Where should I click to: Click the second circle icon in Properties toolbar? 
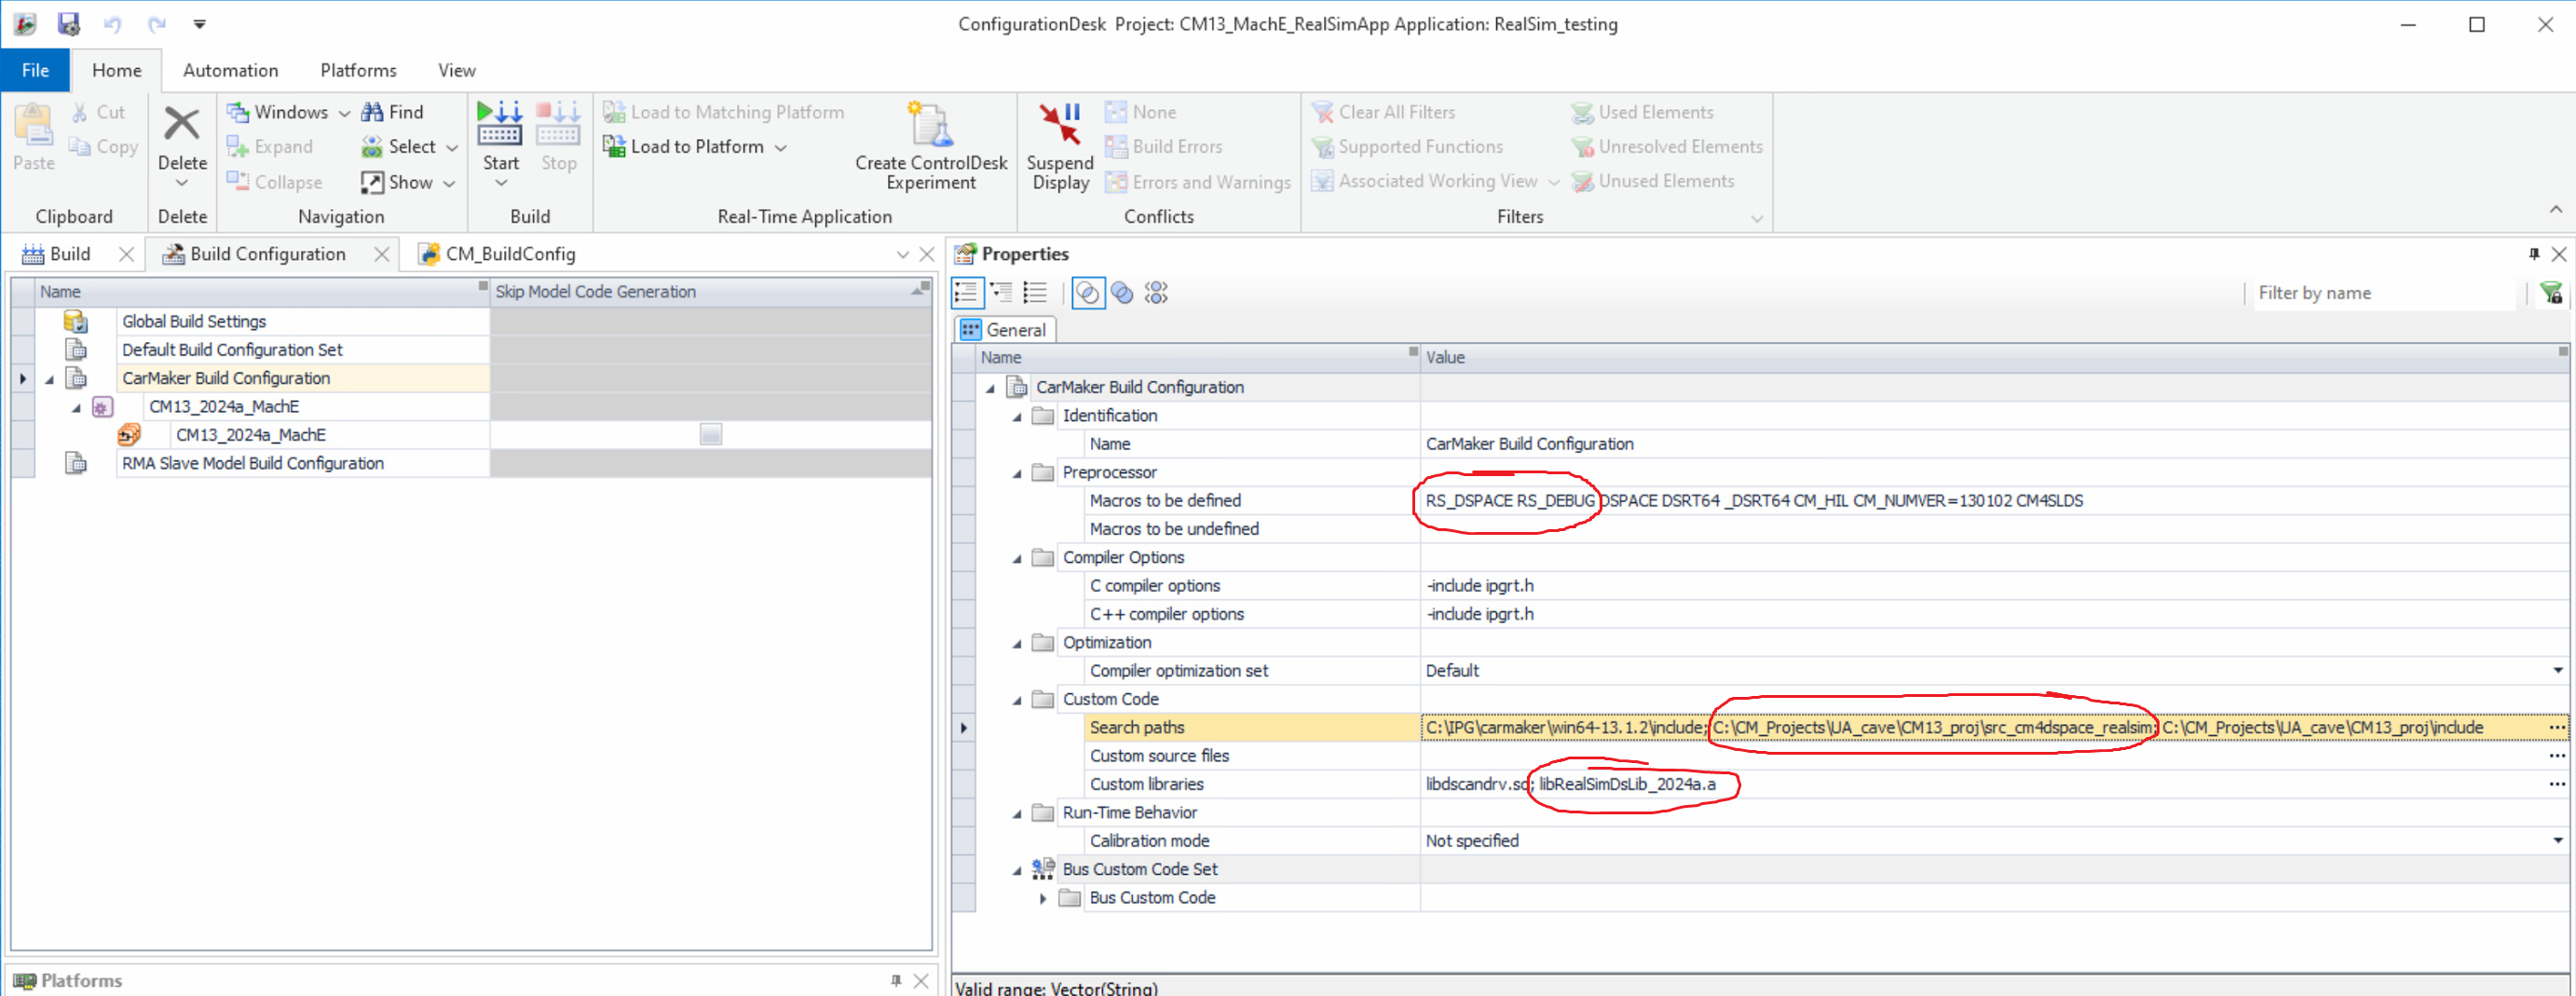point(1122,293)
